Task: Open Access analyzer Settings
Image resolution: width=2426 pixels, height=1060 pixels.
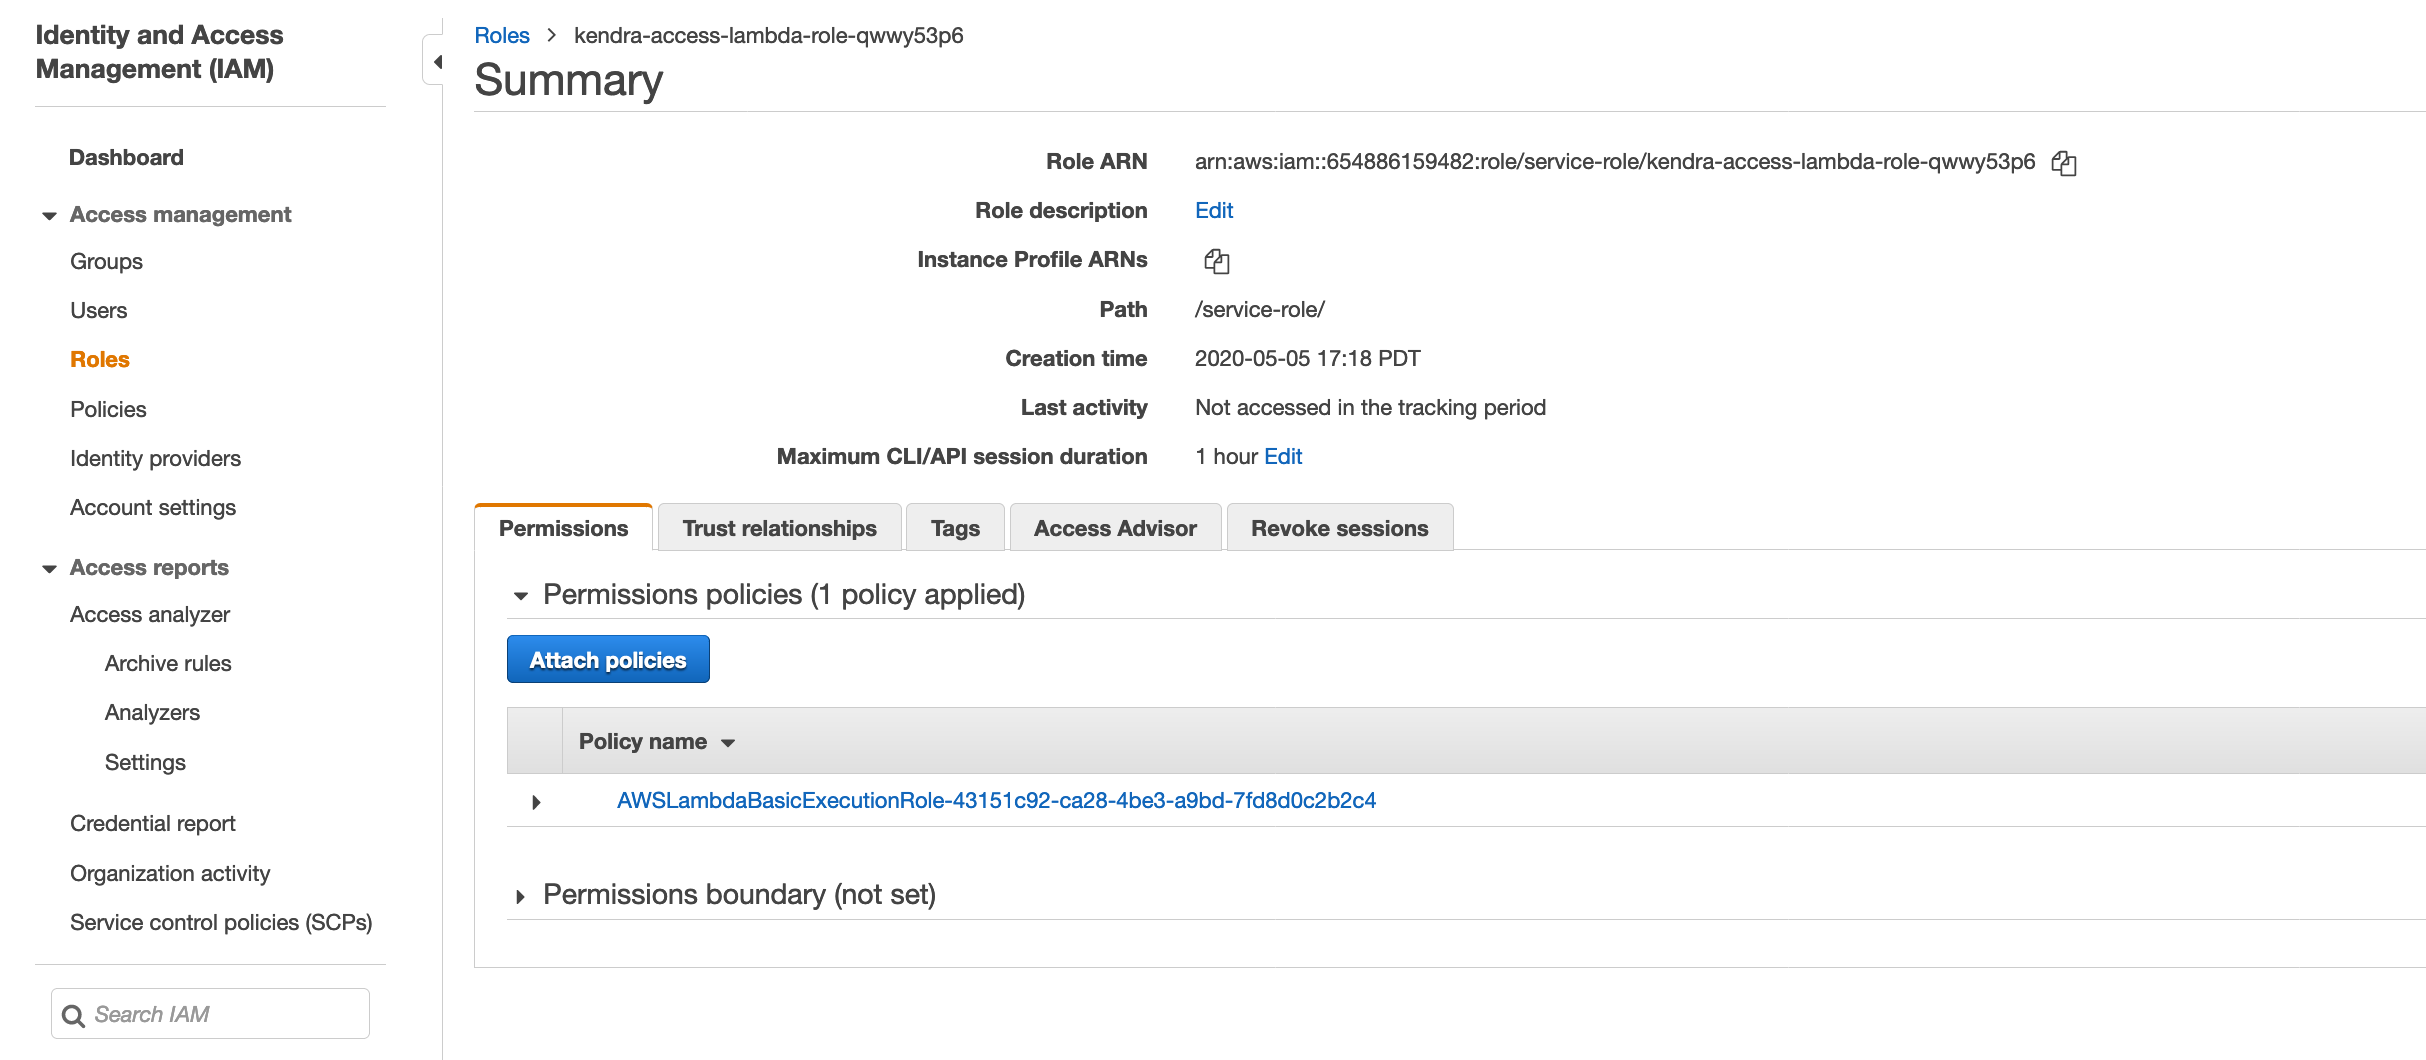Action: 145,762
